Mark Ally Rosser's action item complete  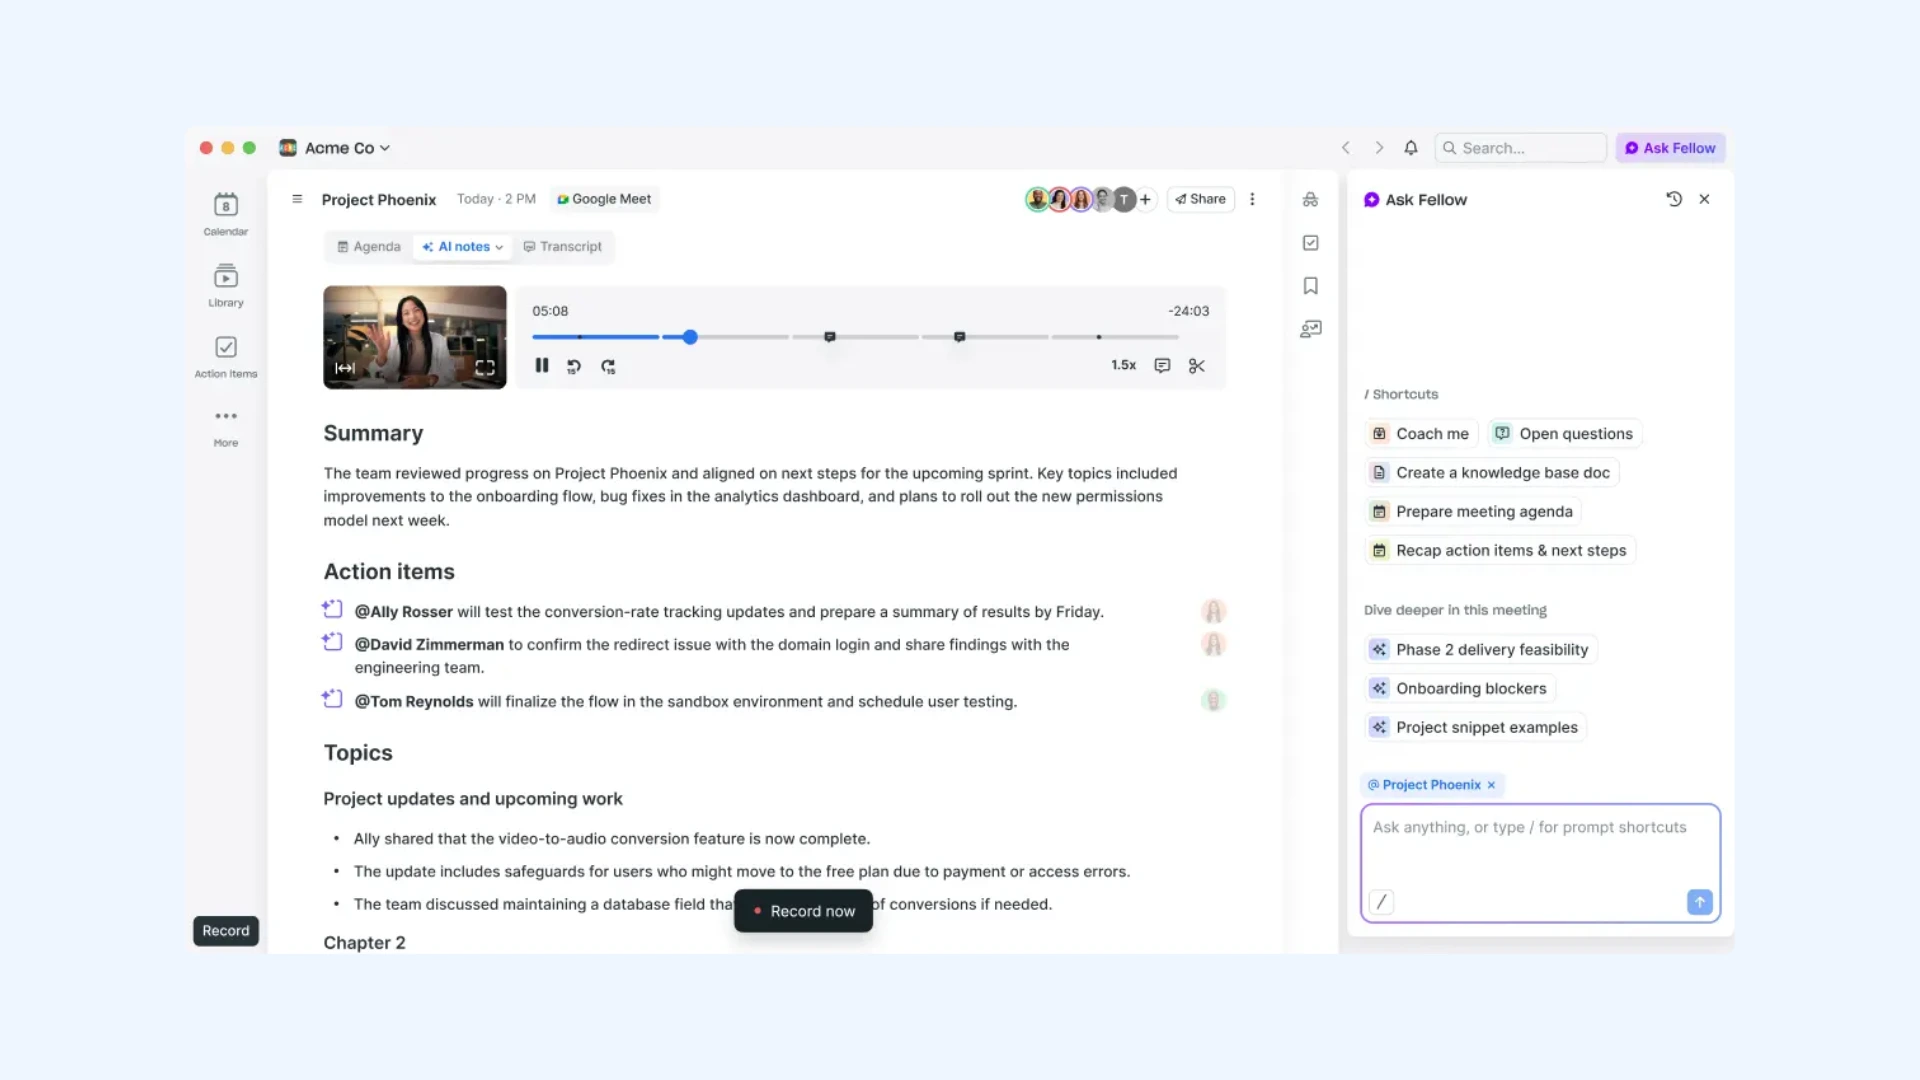[x=332, y=609]
